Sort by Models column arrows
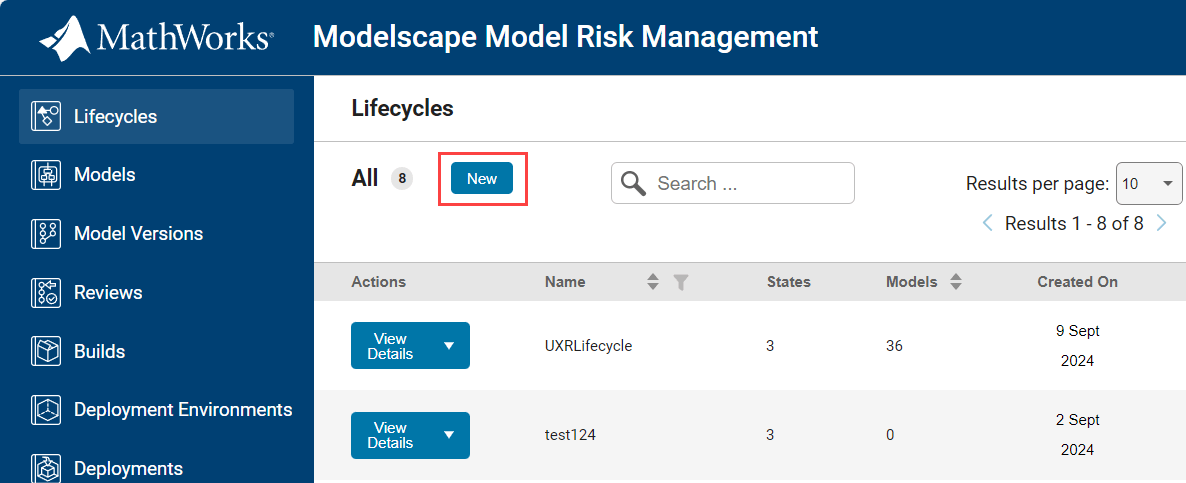Screen dimensions: 1186x483 [x=955, y=282]
